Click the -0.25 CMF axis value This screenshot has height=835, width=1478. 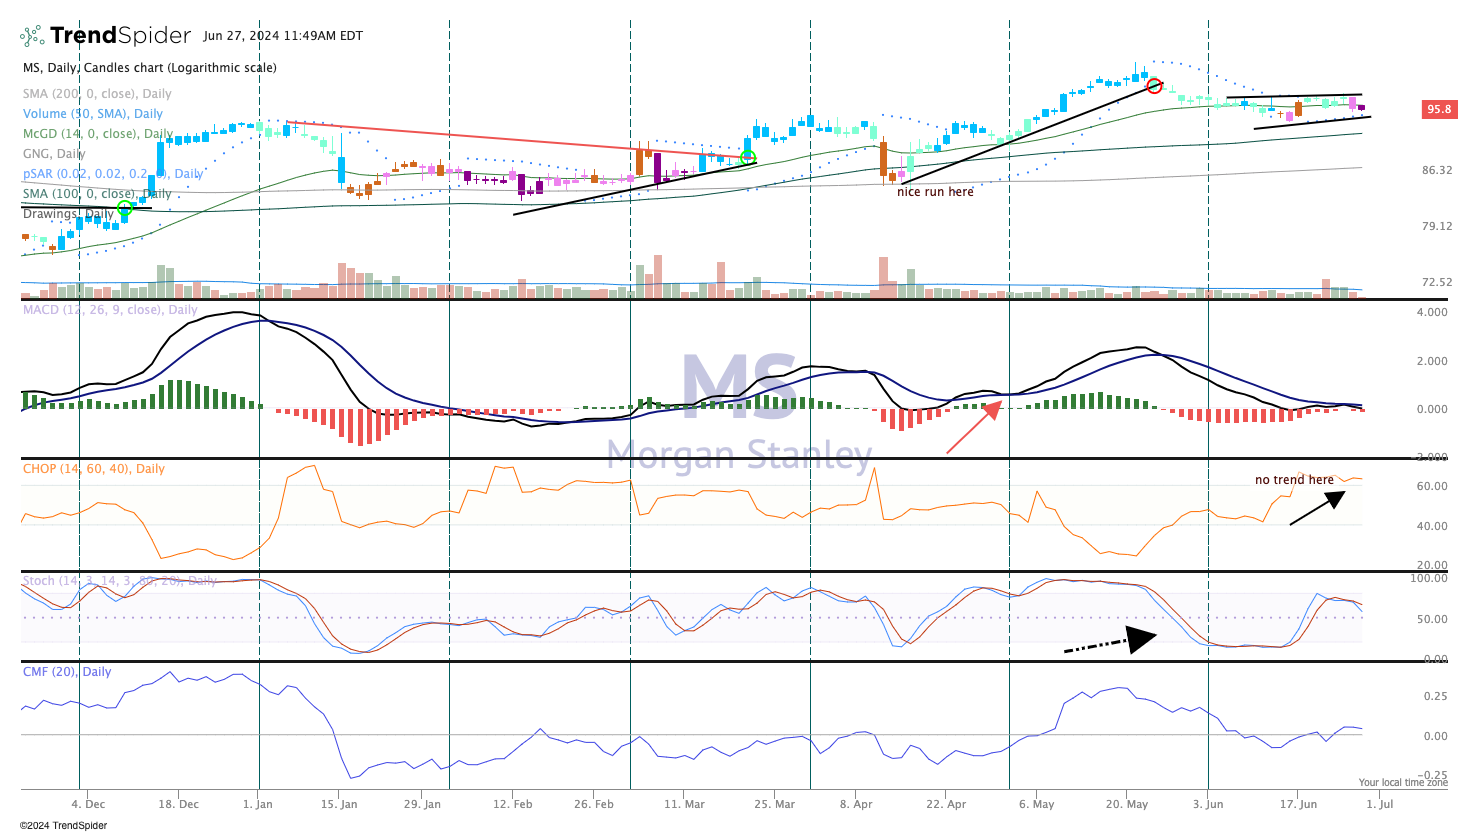(1433, 775)
